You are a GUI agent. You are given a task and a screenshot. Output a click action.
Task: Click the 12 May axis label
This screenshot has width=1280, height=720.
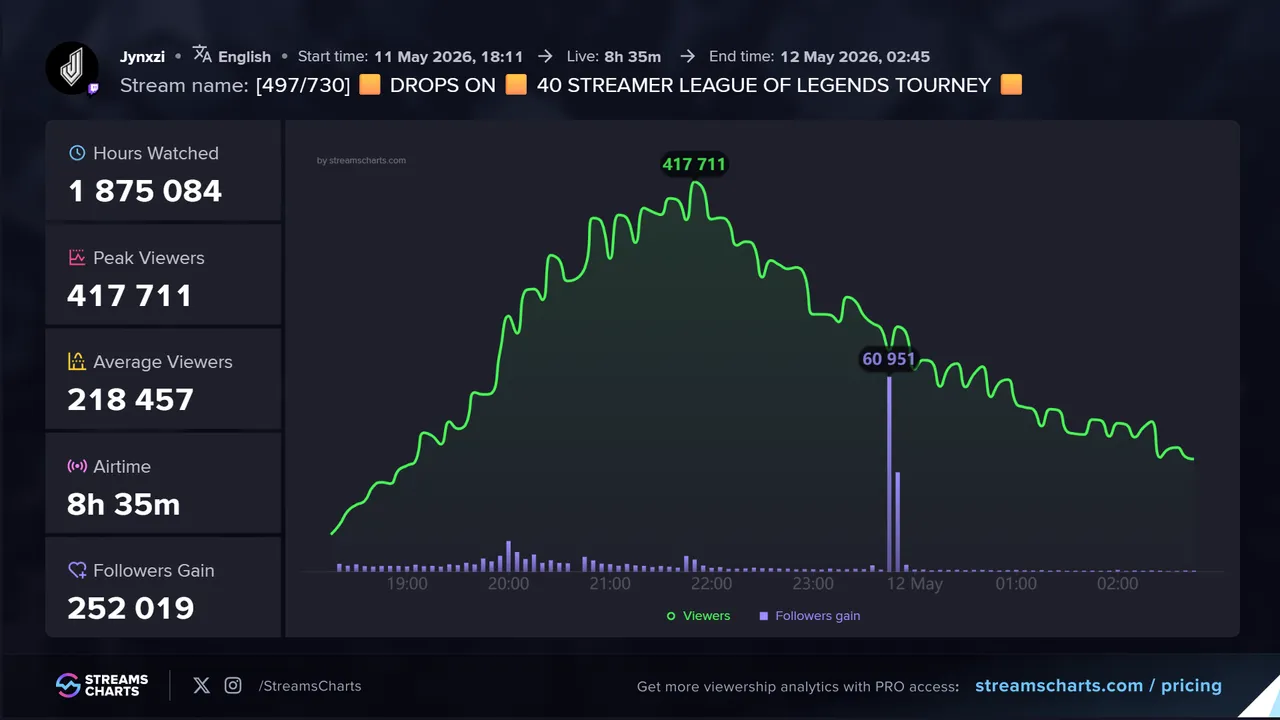(x=914, y=584)
